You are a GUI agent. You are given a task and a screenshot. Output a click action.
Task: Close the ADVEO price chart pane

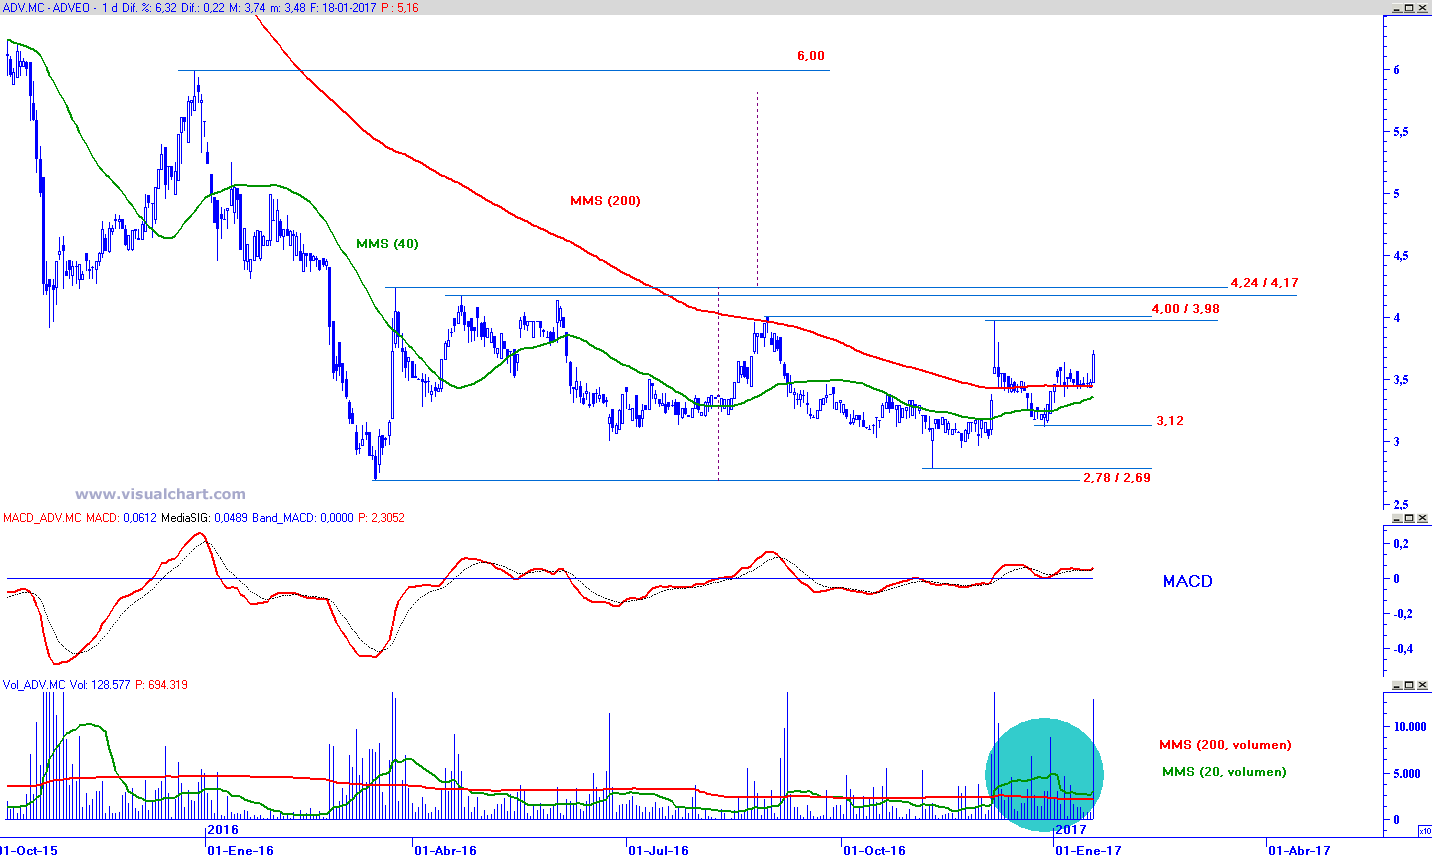(1423, 8)
